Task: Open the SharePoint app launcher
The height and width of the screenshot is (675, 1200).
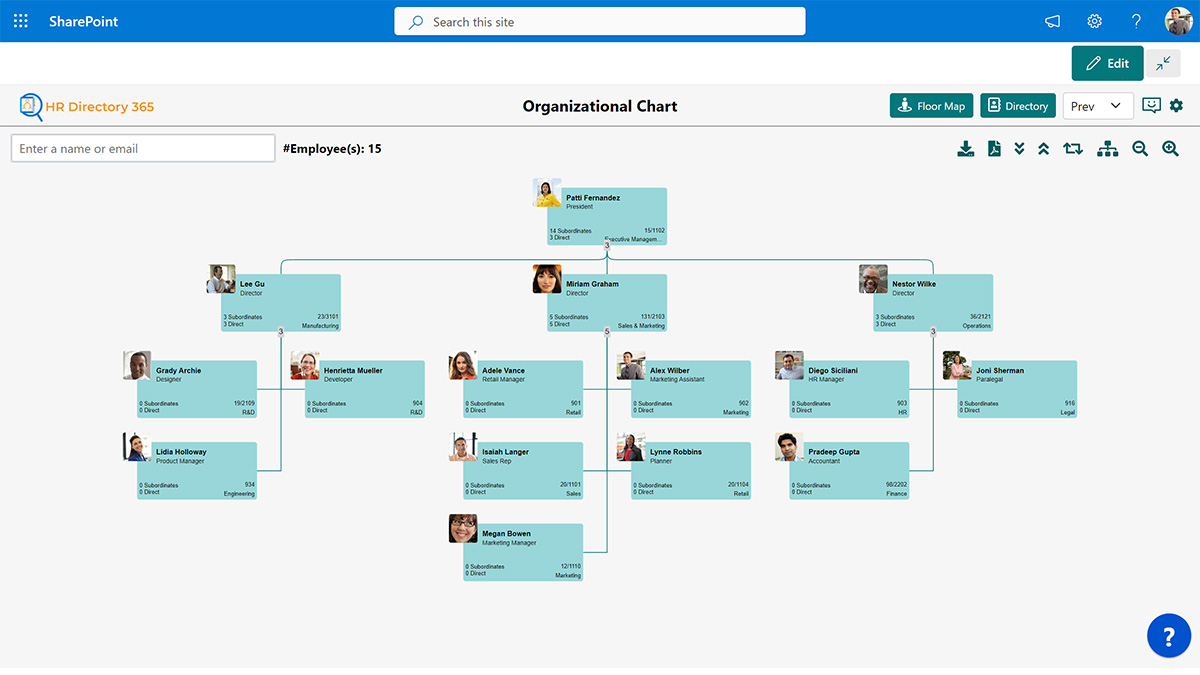Action: [x=20, y=20]
